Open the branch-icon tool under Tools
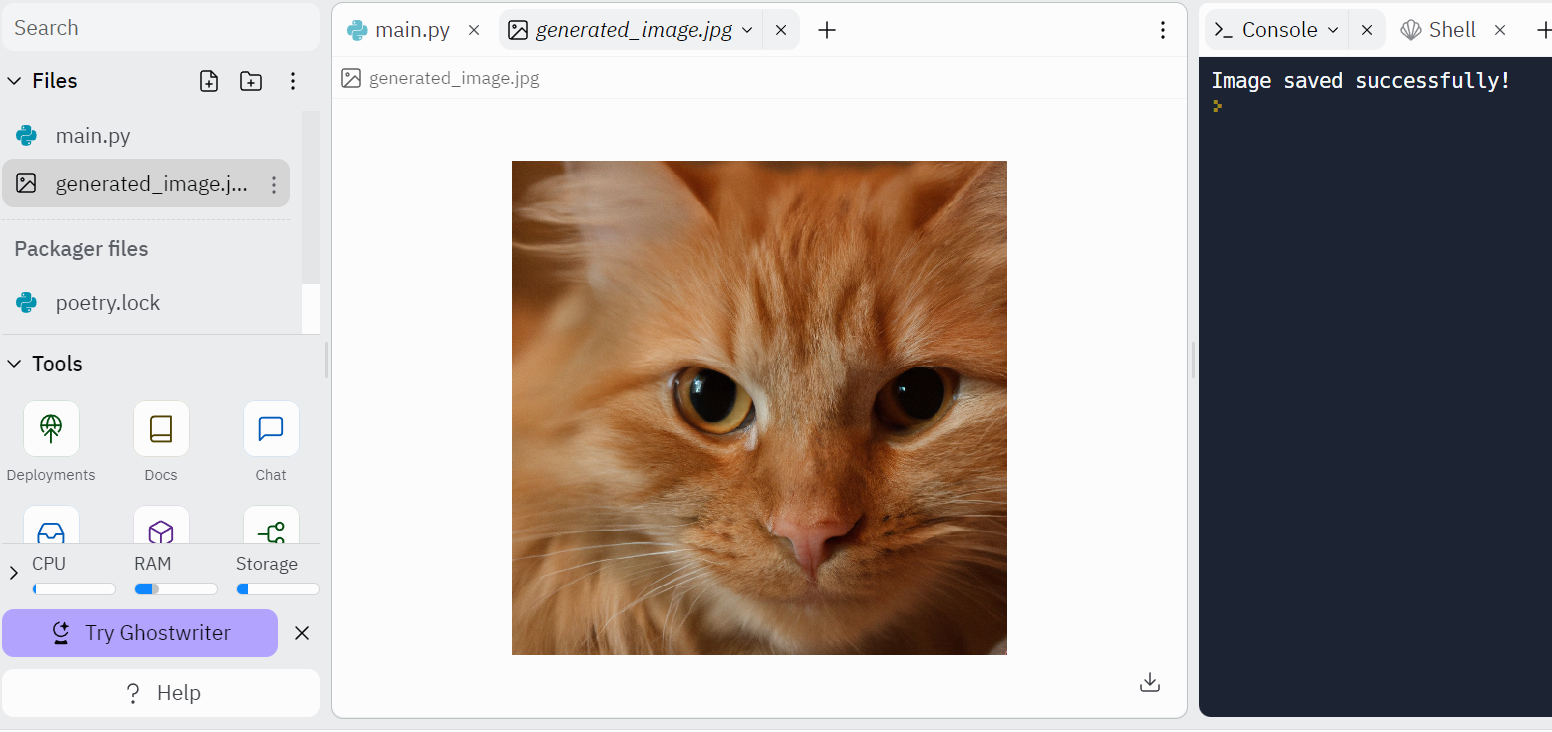This screenshot has height=732, width=1552. point(271,526)
